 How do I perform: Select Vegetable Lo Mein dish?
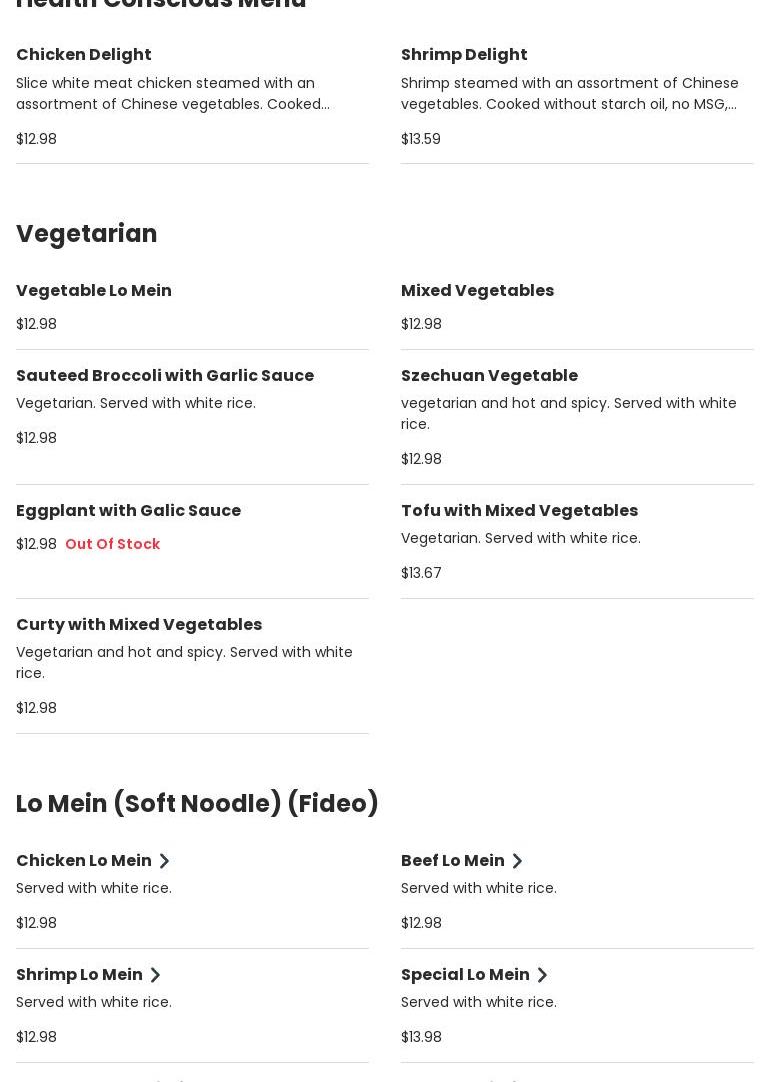pyautogui.click(x=94, y=291)
